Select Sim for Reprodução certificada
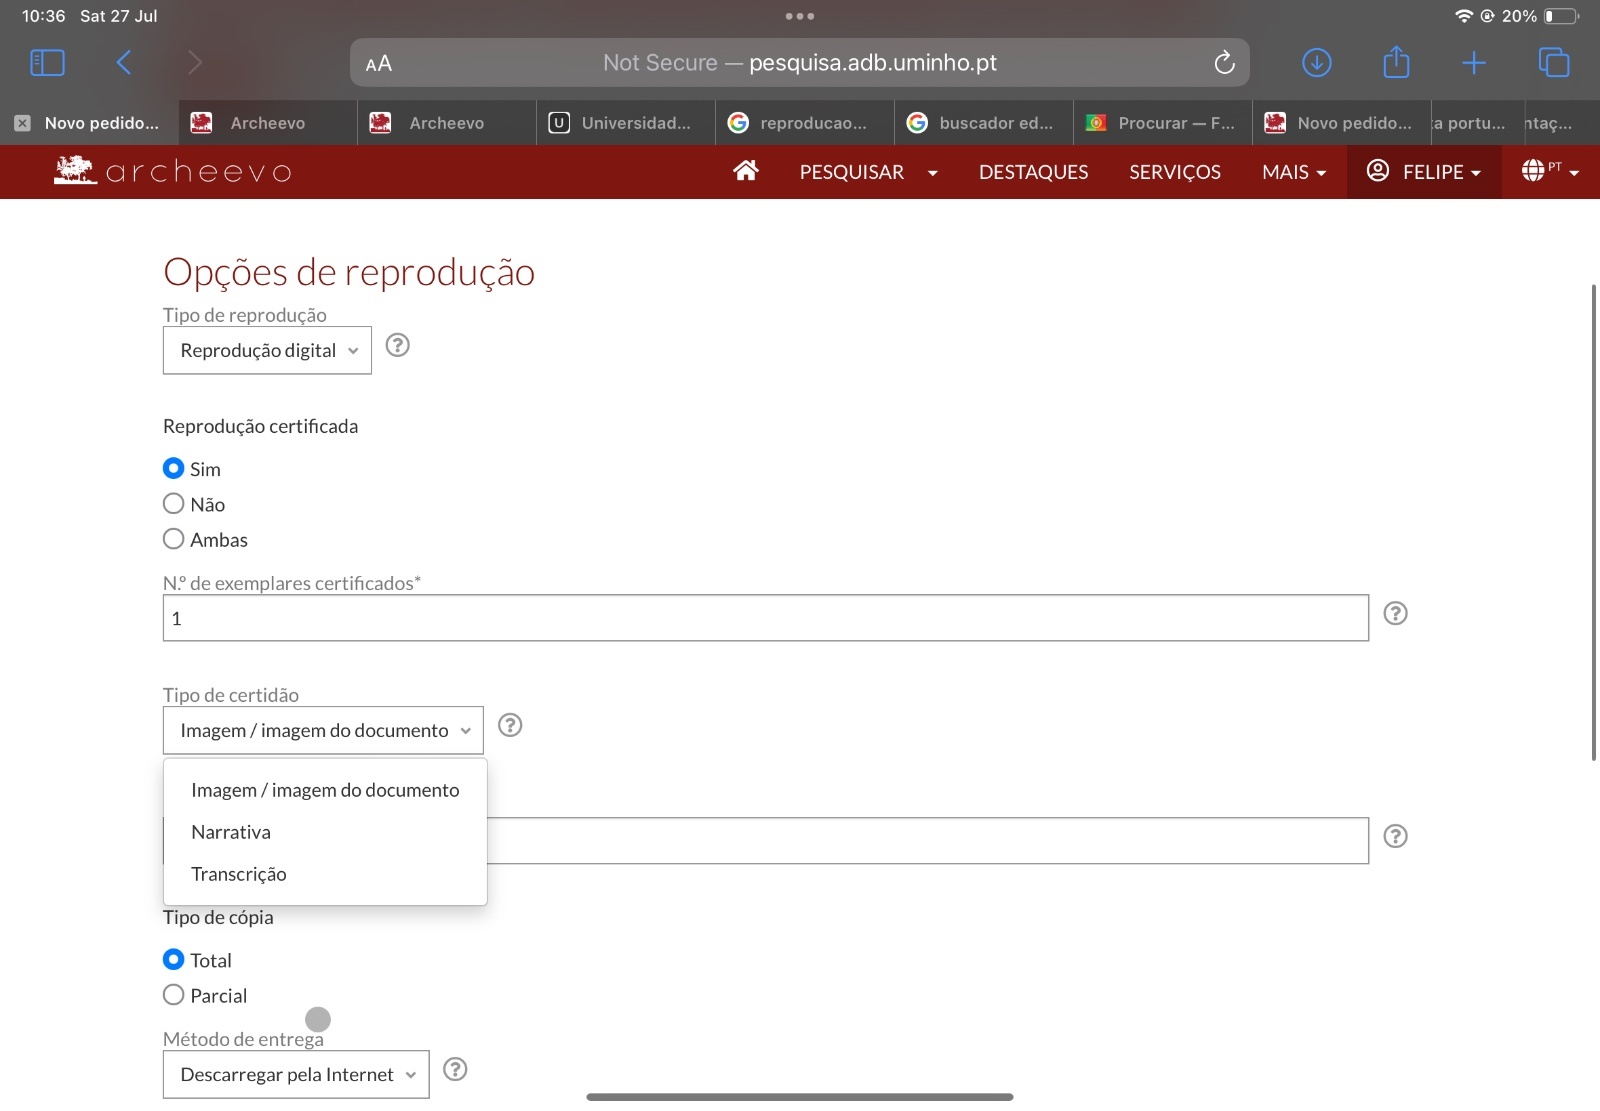Image resolution: width=1600 pixels, height=1111 pixels. pyautogui.click(x=173, y=468)
